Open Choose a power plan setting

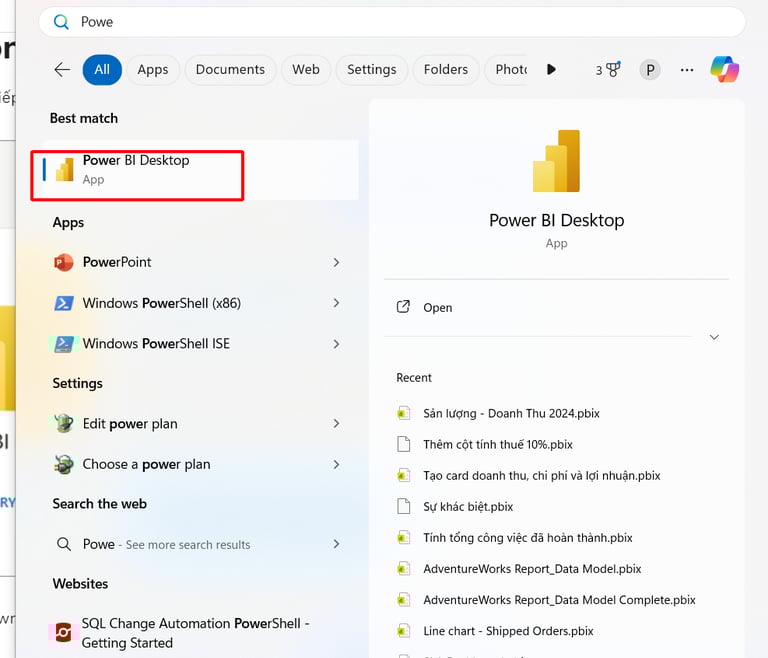(197, 464)
